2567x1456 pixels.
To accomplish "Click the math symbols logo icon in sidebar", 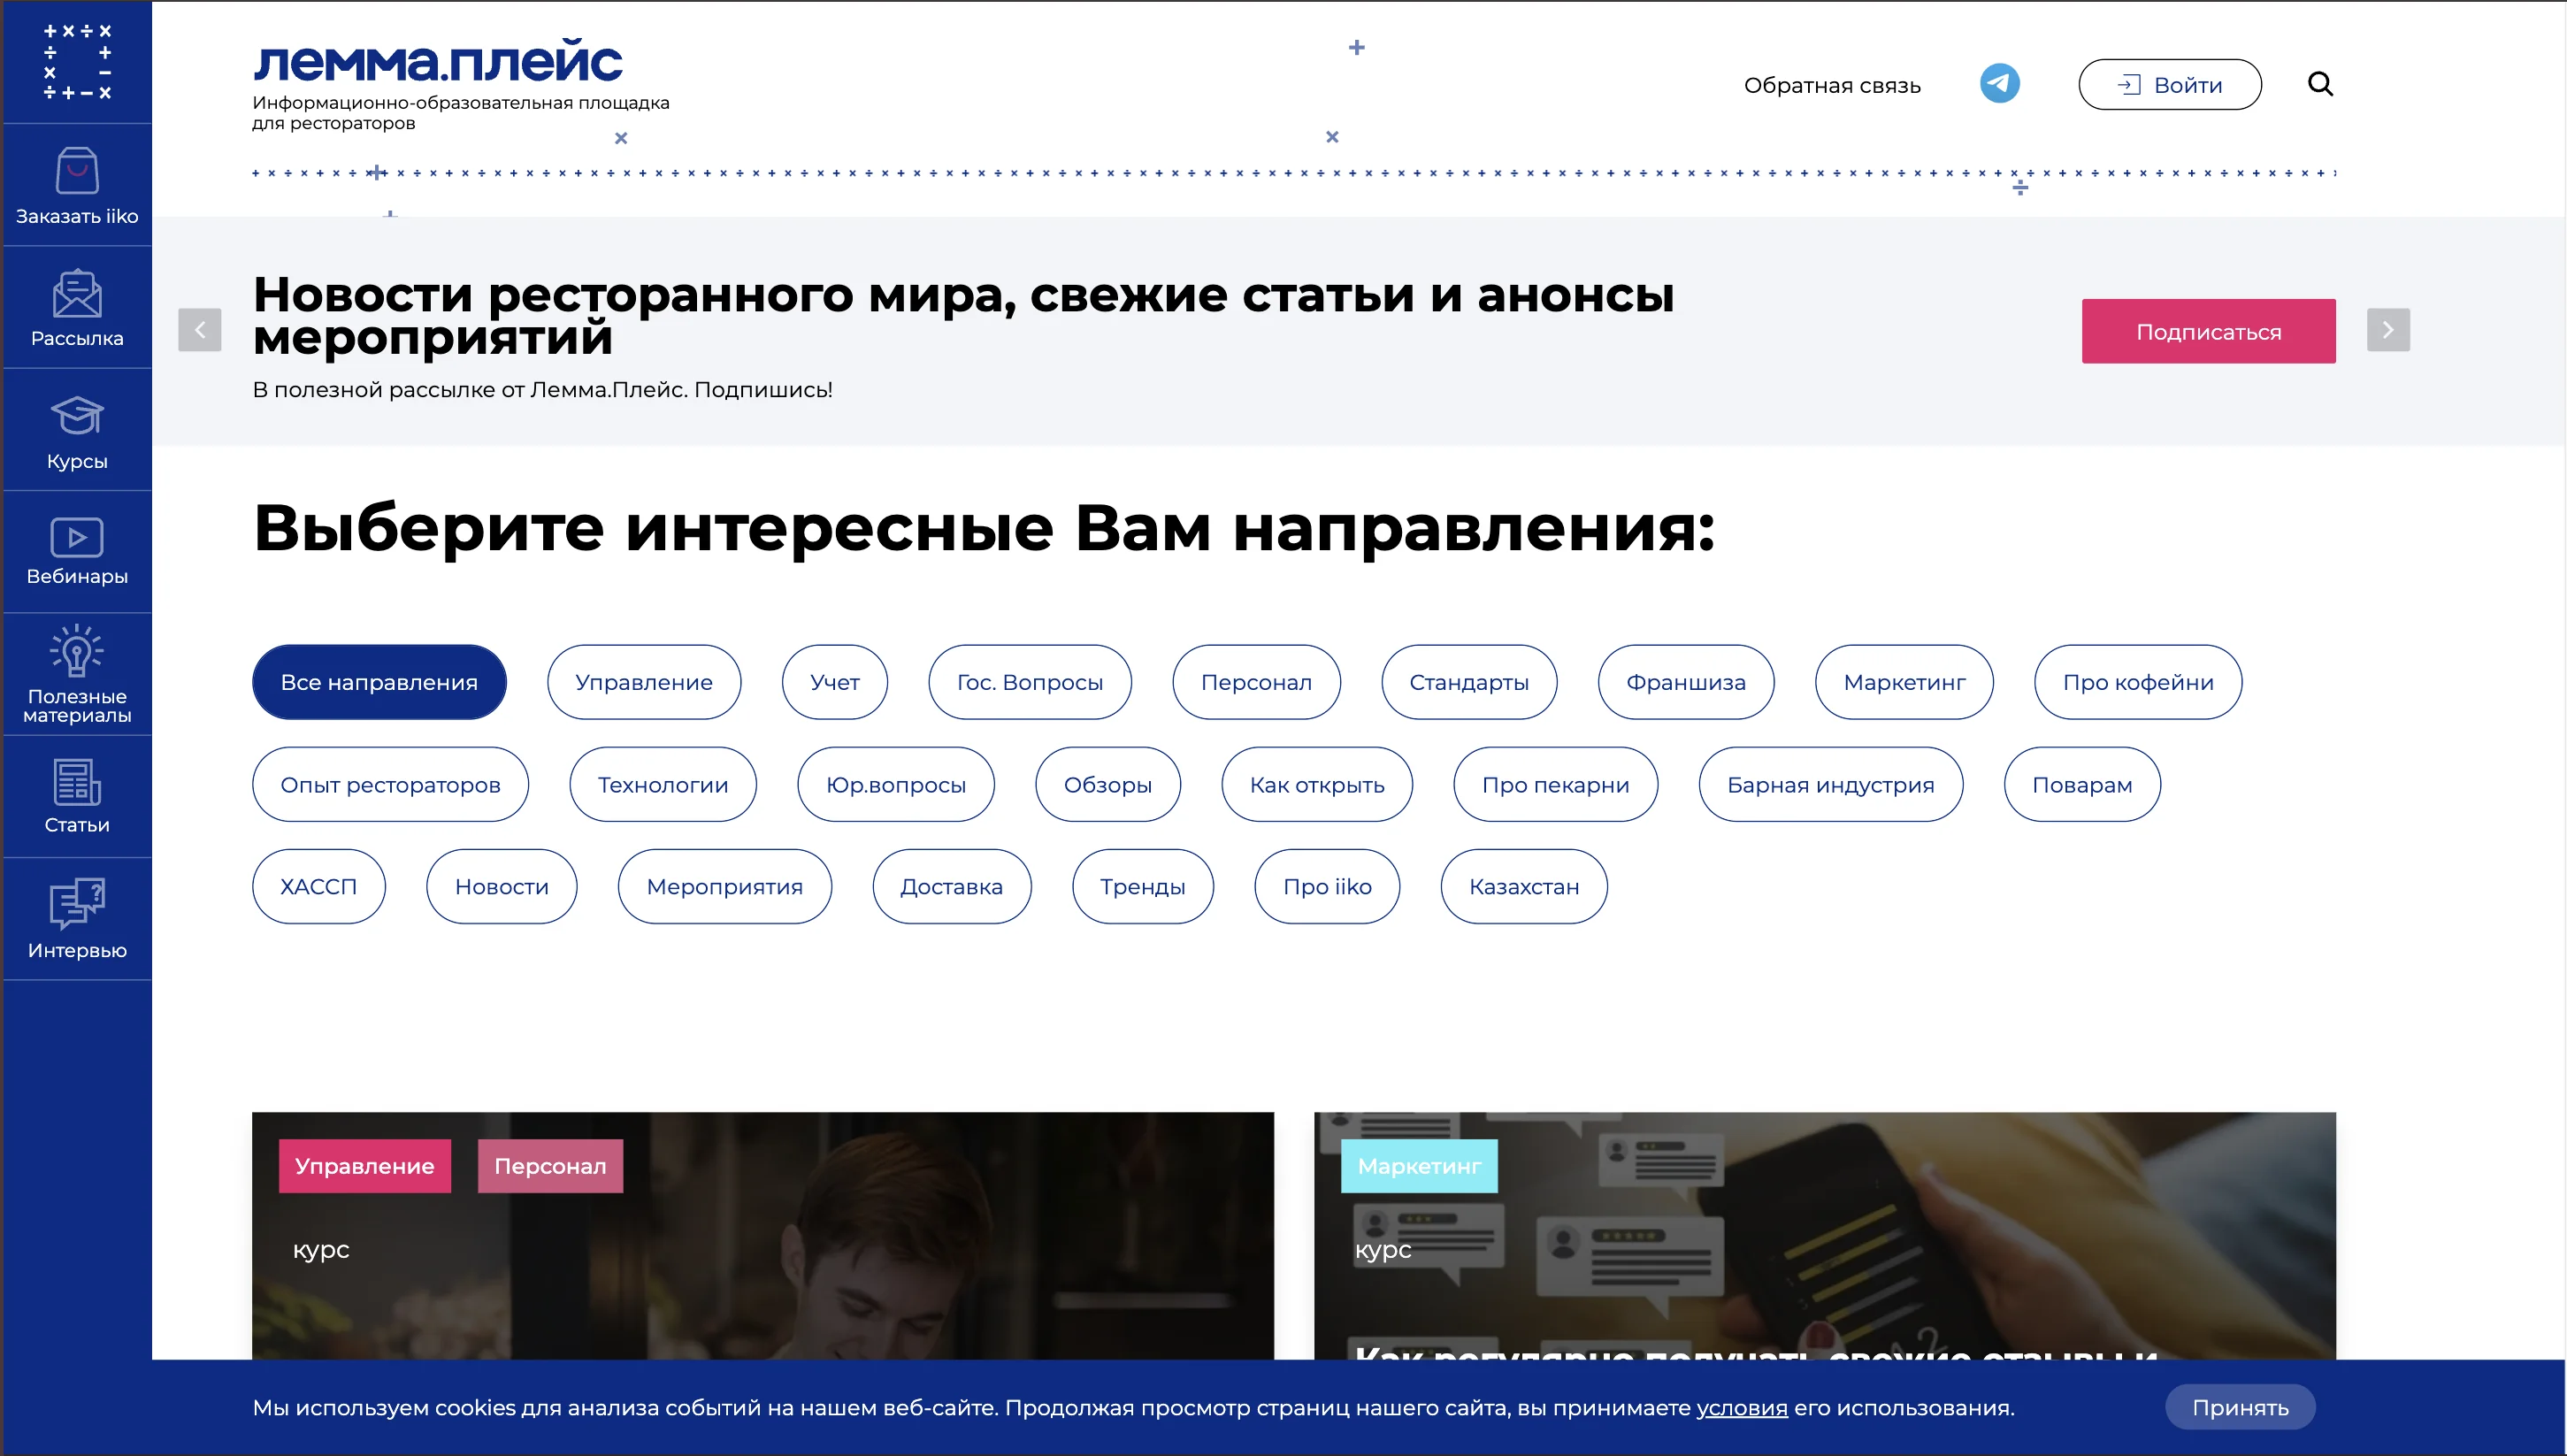I will pyautogui.click(x=77, y=62).
